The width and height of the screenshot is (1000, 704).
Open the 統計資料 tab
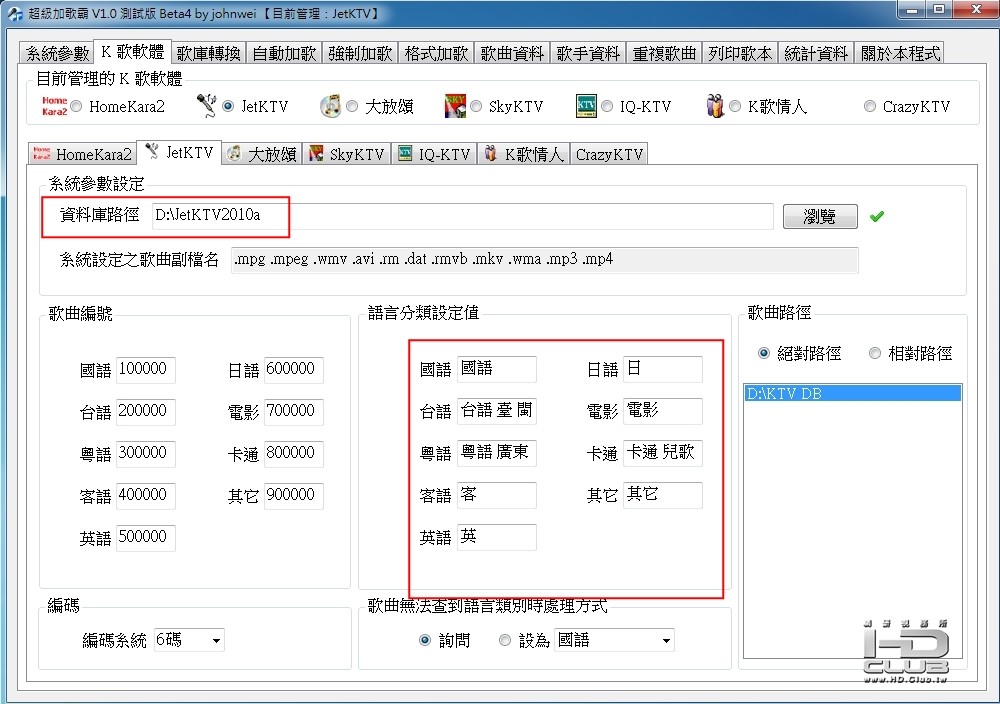[x=816, y=53]
